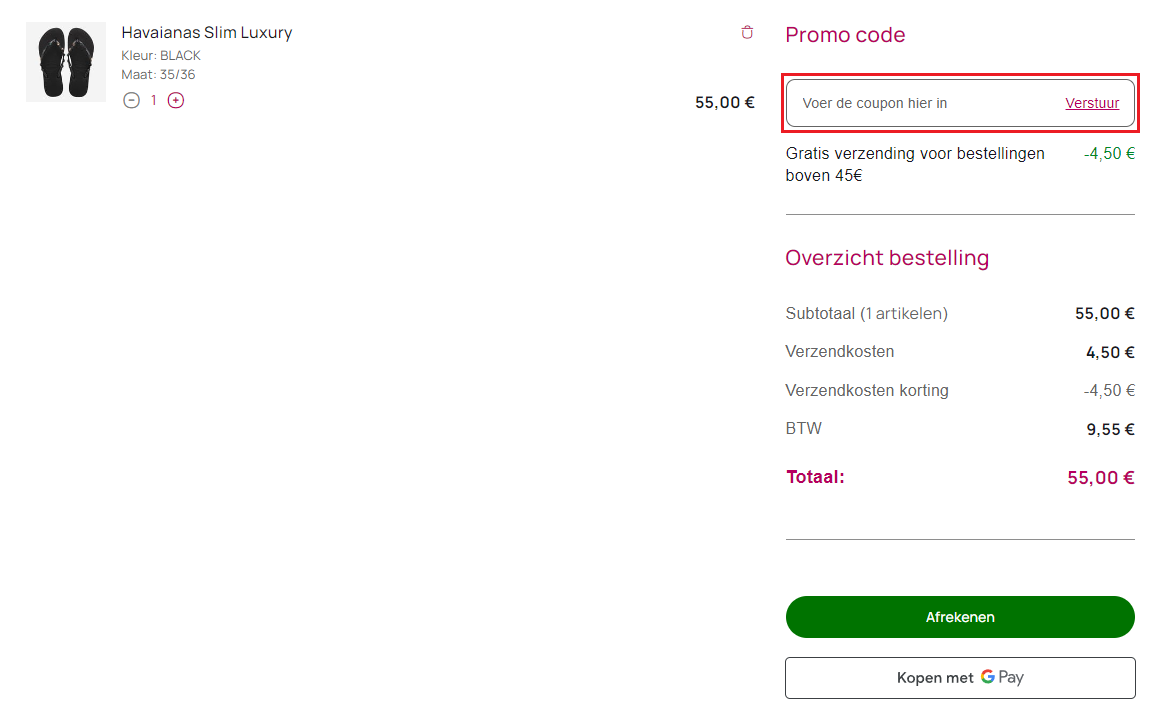The image size is (1162, 705).
Task: Click the plus icon to increase quantity
Action: [x=176, y=100]
